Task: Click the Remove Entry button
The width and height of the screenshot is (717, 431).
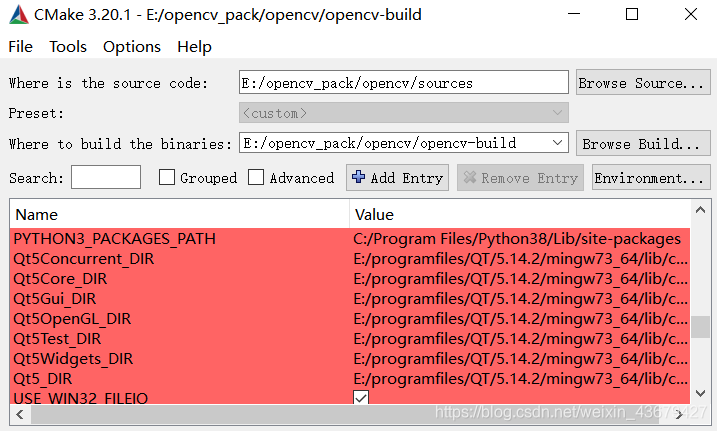Action: point(520,178)
